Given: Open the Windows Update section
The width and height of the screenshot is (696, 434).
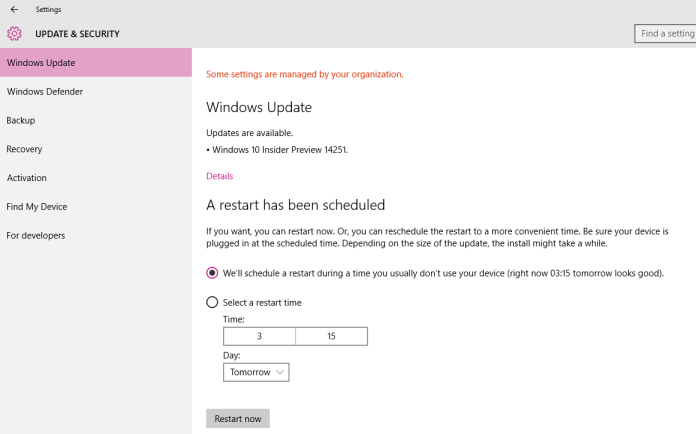Looking at the screenshot, I should coord(96,63).
